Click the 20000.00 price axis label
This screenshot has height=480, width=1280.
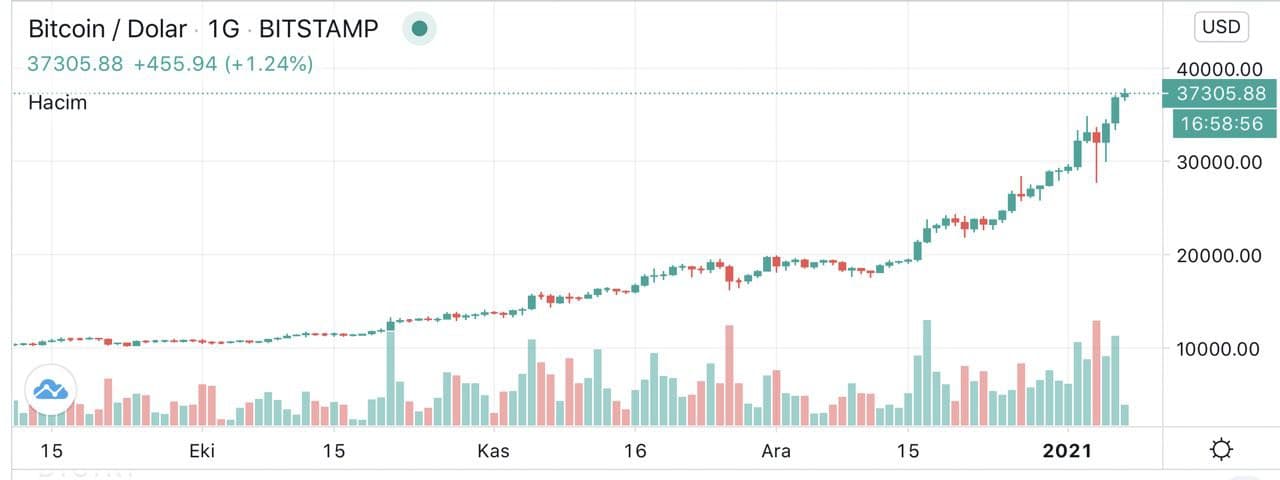[1219, 255]
